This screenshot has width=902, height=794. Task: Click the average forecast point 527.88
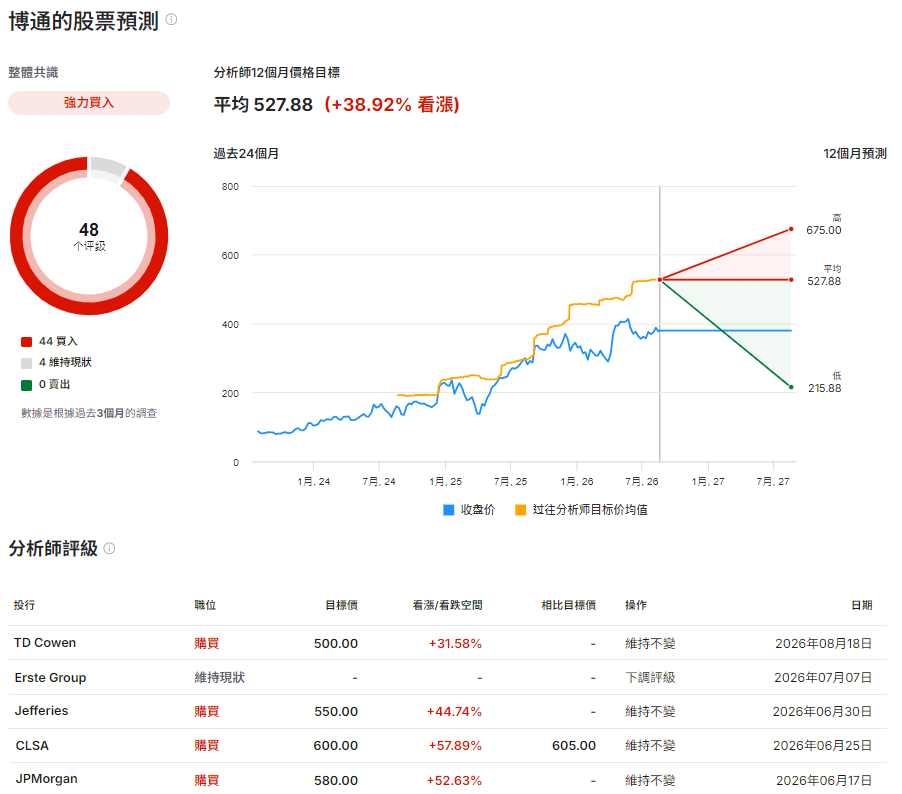[x=791, y=280]
